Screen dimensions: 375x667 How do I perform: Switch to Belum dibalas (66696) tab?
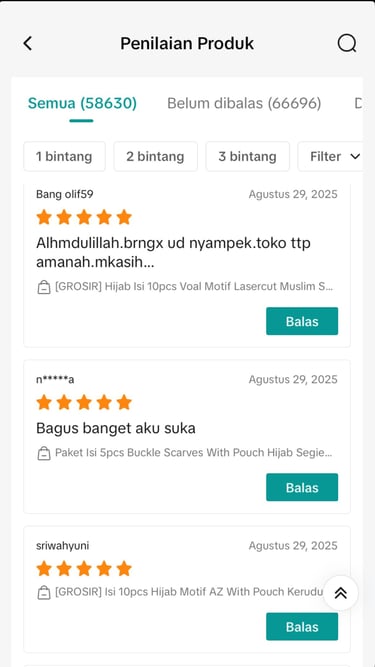click(244, 103)
